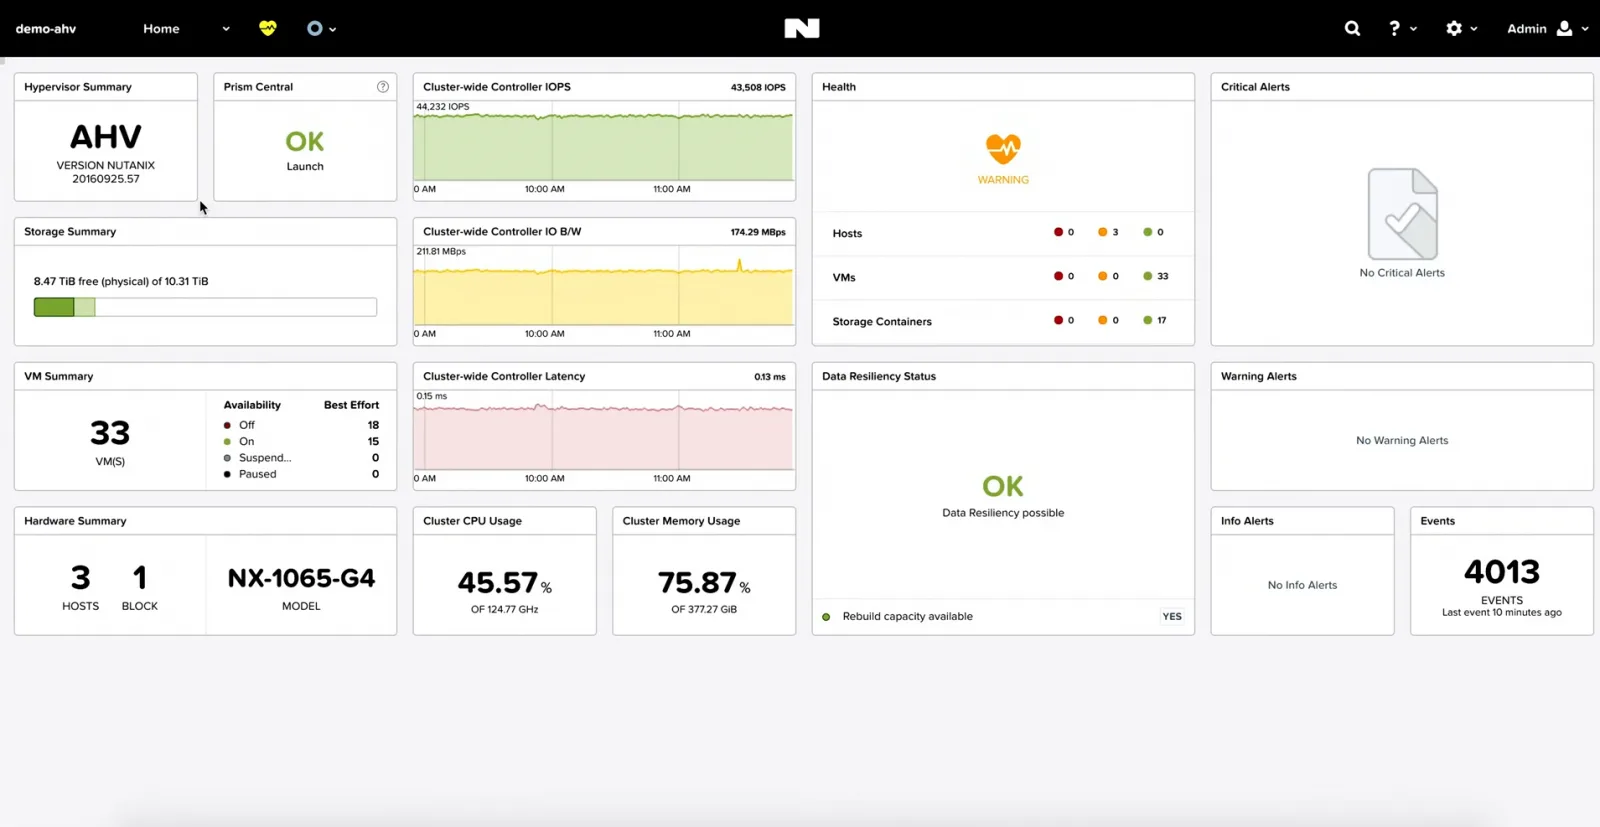
Task: Click the No Critical Alerts document icon
Action: coord(1402,214)
